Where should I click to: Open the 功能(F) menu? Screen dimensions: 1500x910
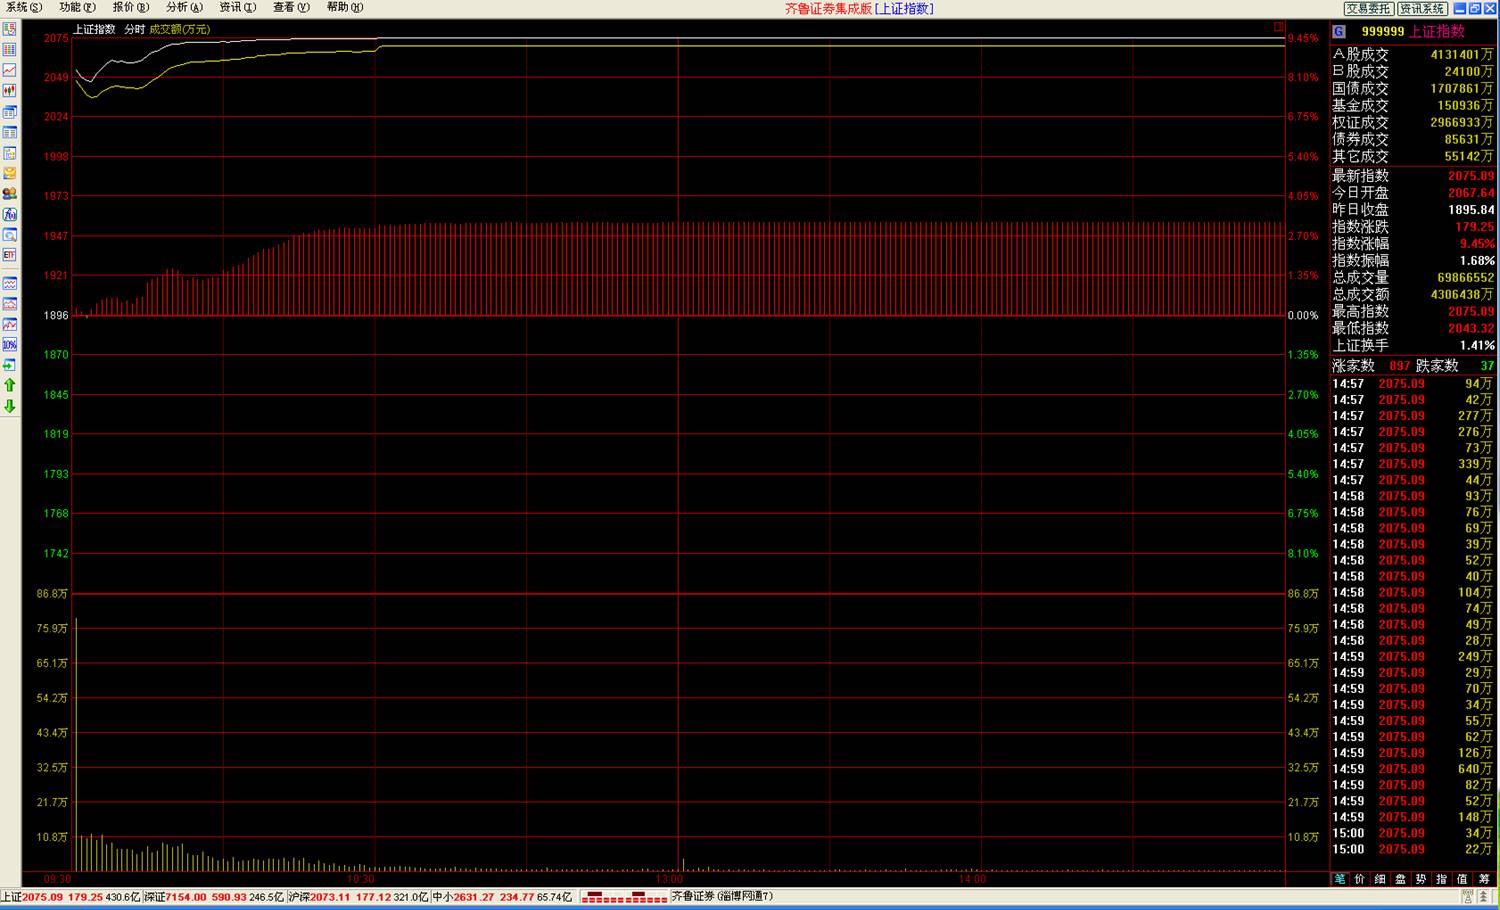(77, 7)
